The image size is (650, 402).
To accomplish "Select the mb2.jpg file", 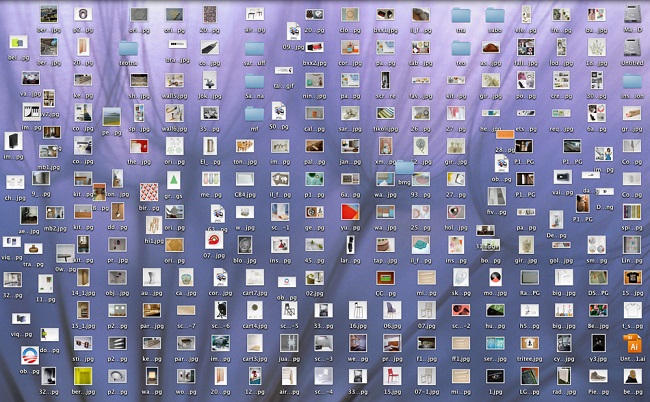I will tap(55, 213).
